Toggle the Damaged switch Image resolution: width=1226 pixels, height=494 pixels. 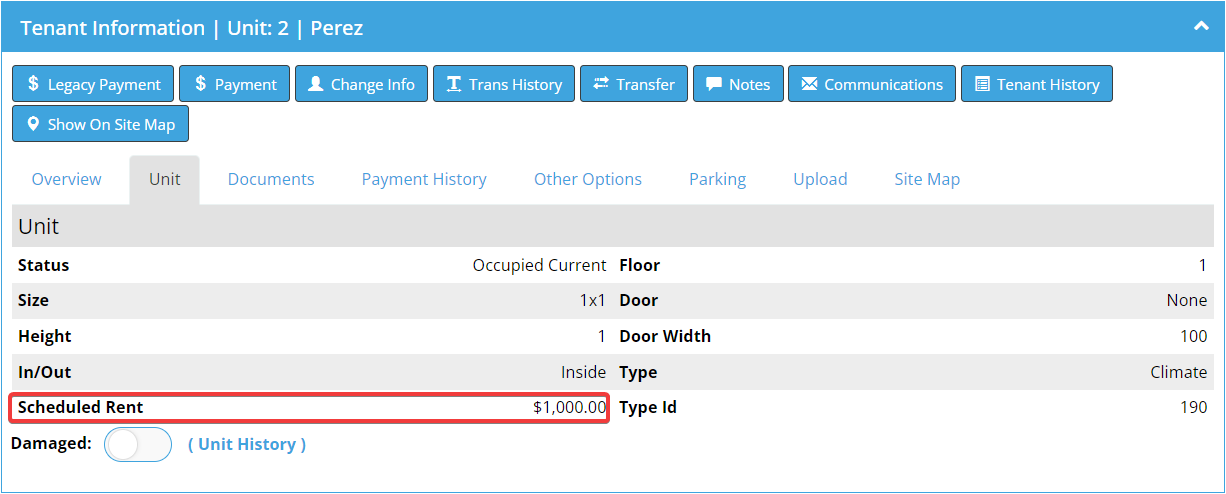coord(138,444)
